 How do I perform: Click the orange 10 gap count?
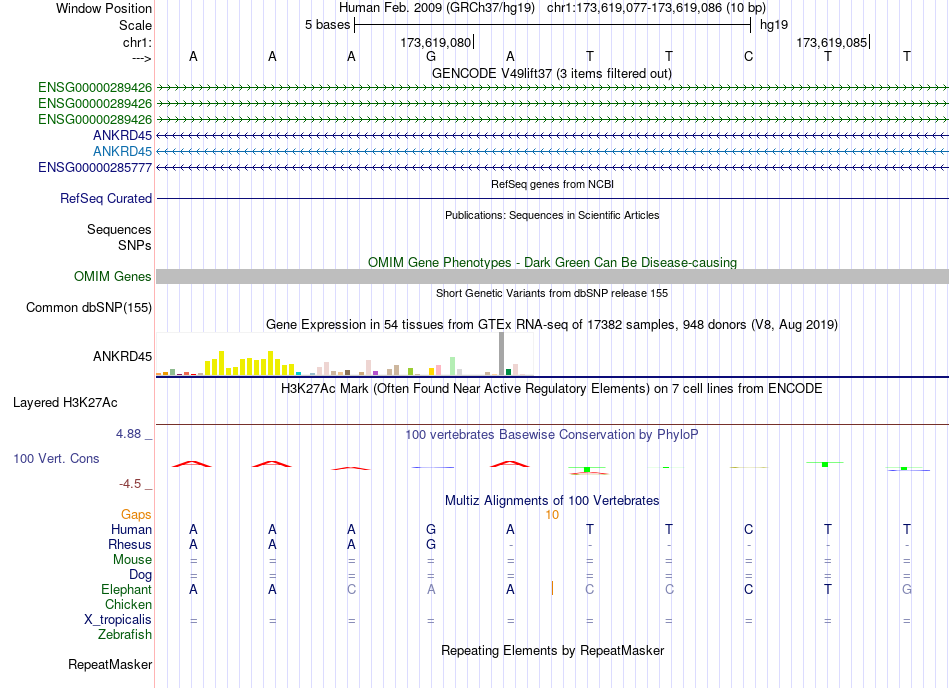pos(552,515)
